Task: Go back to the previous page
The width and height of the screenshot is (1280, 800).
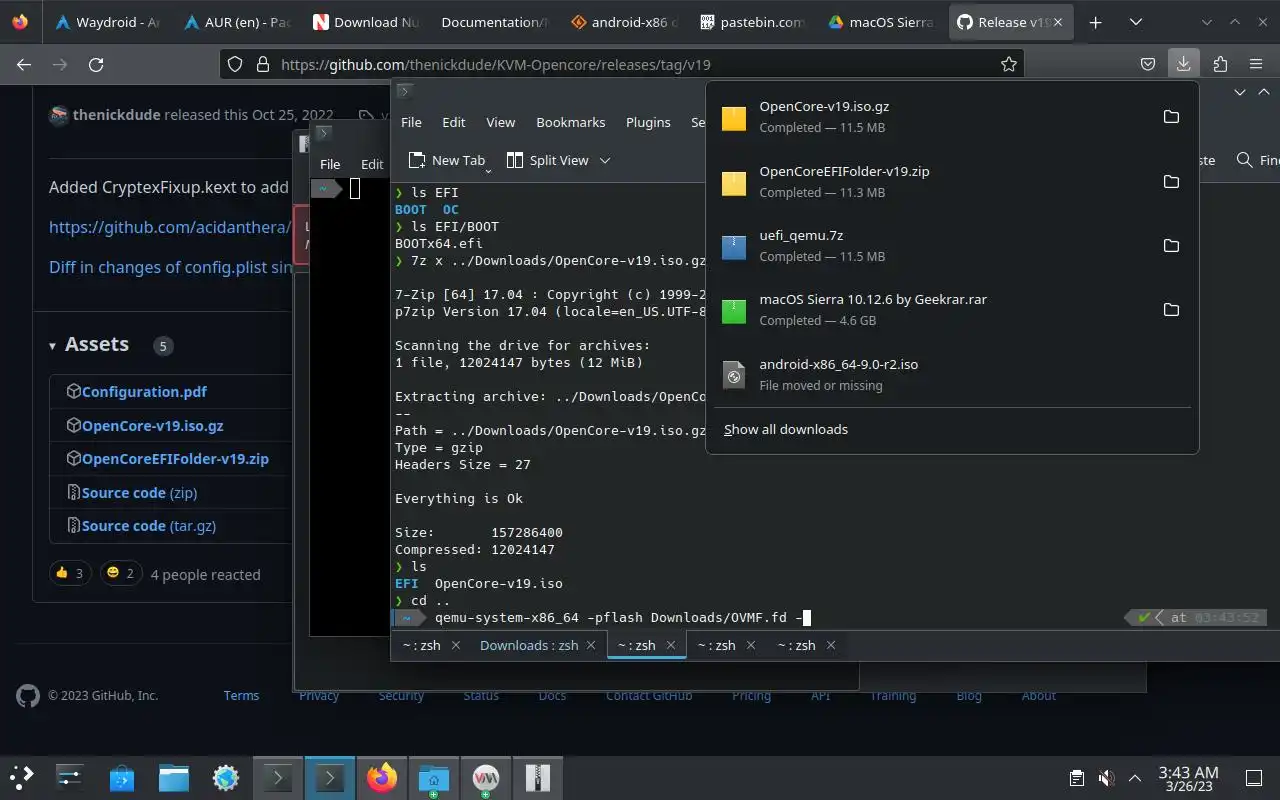Action: point(24,64)
